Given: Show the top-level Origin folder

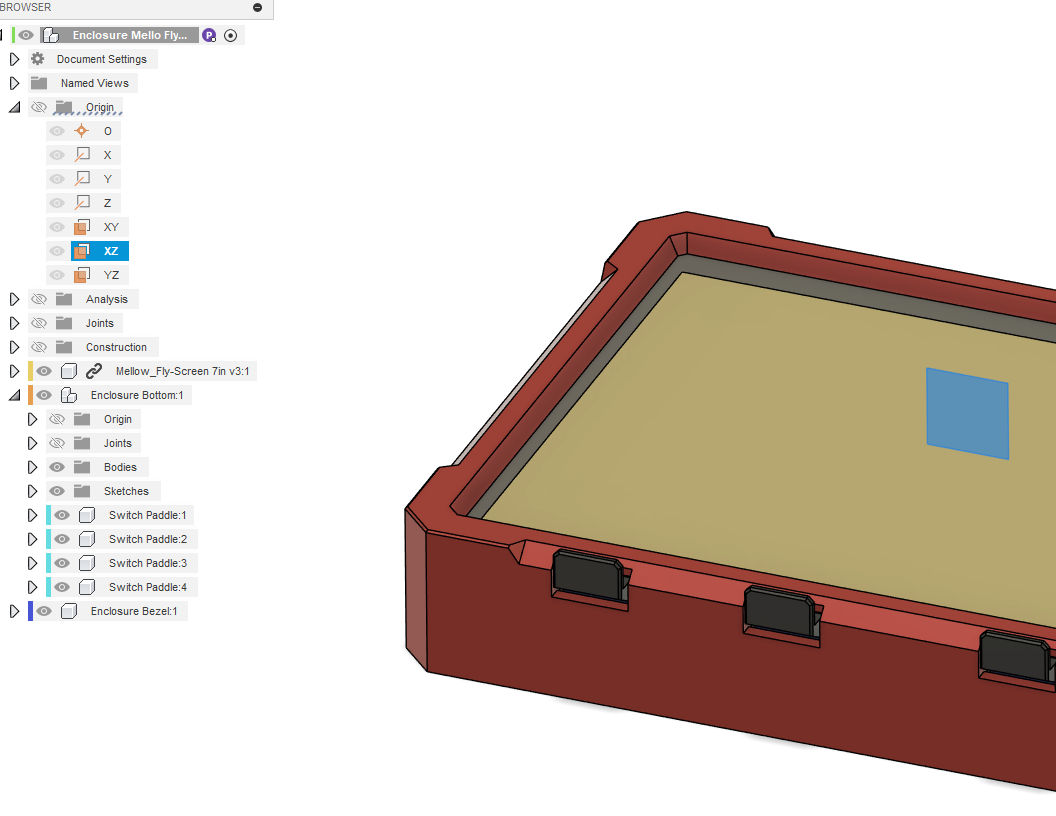Looking at the screenshot, I should pyautogui.click(x=39, y=107).
